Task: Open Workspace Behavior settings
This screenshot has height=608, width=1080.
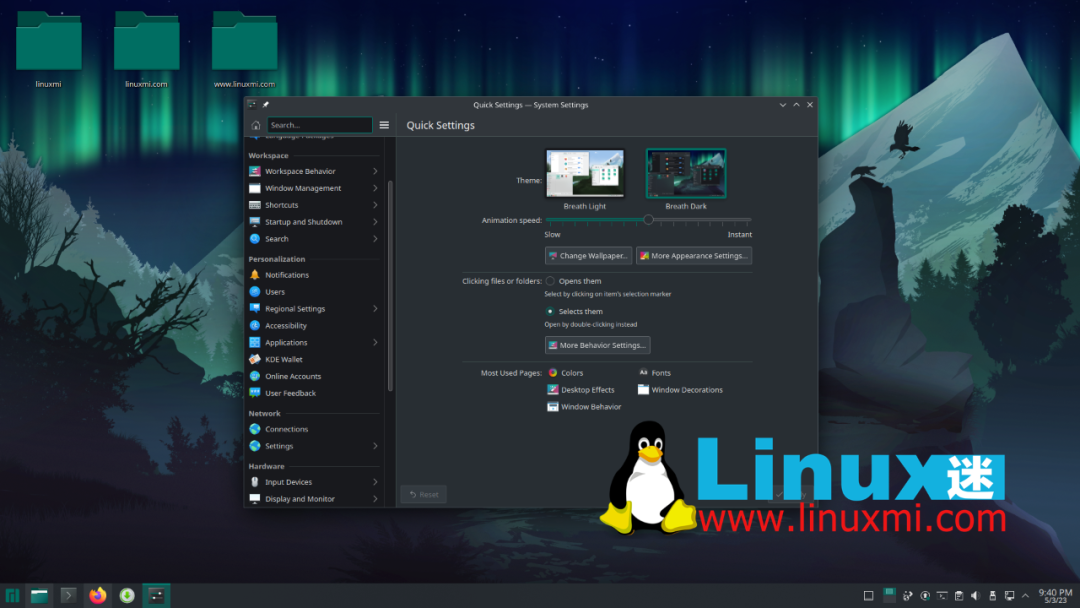Action: [313, 171]
